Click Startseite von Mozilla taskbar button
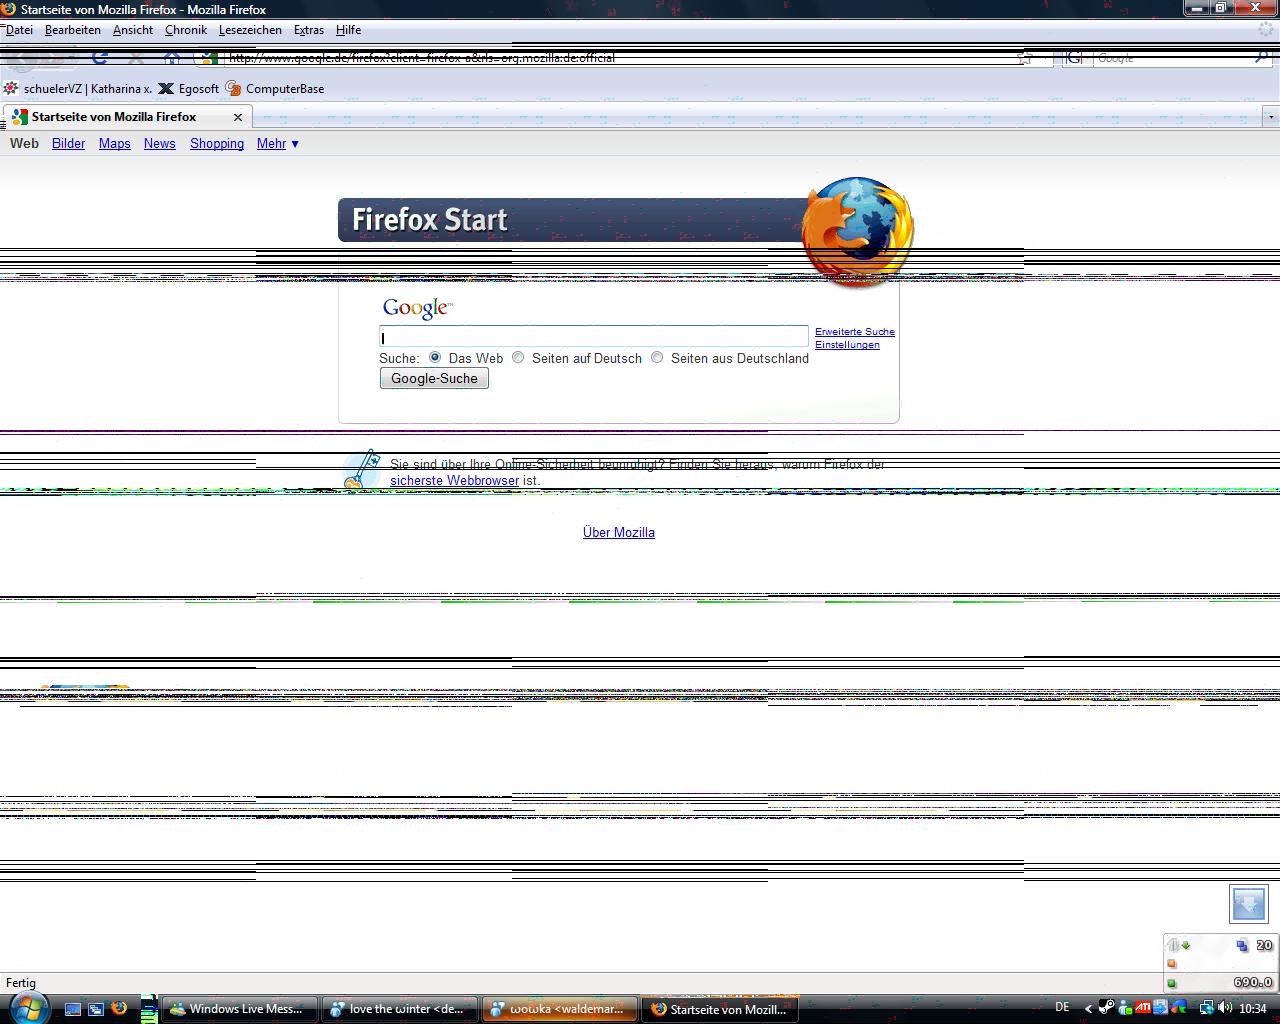 tap(720, 1009)
